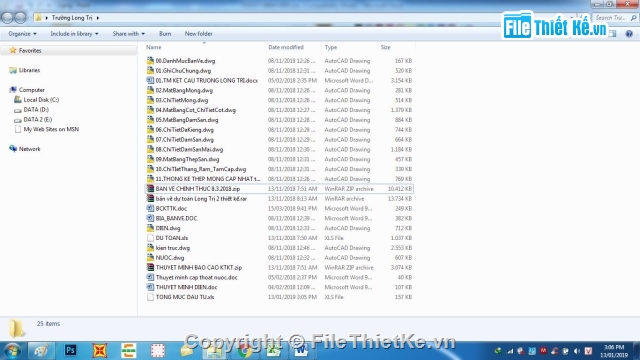Open Google Chrome from the taskbar
This screenshot has width=640, height=360.
[245, 351]
